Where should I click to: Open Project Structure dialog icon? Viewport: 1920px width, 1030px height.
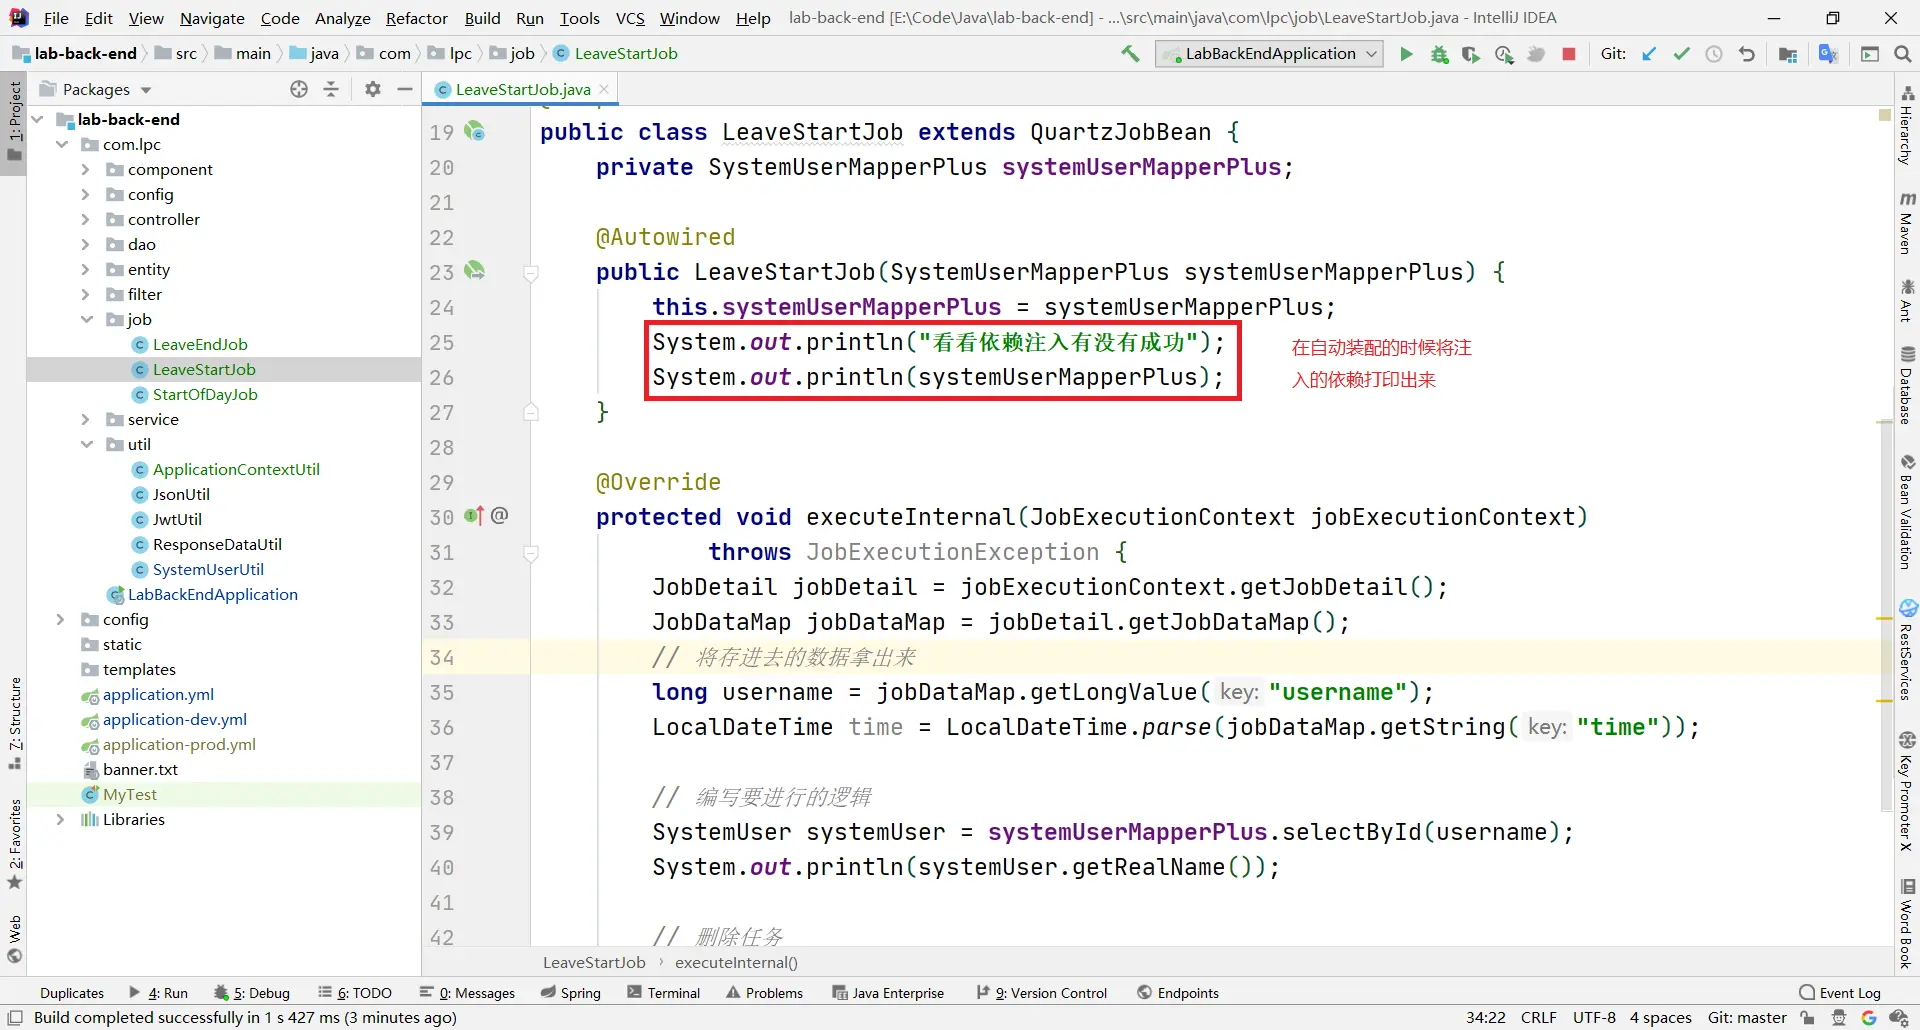coord(1788,54)
